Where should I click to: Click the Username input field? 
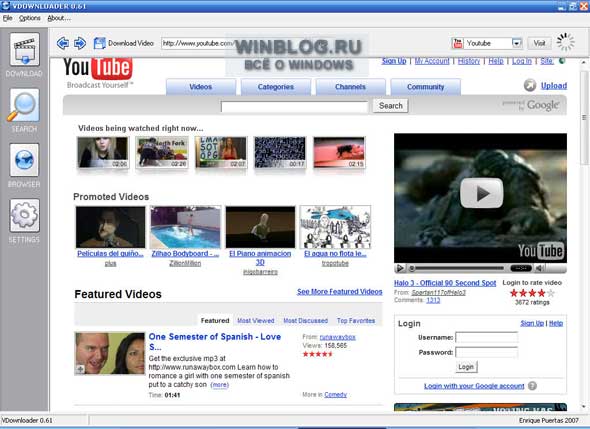487,338
